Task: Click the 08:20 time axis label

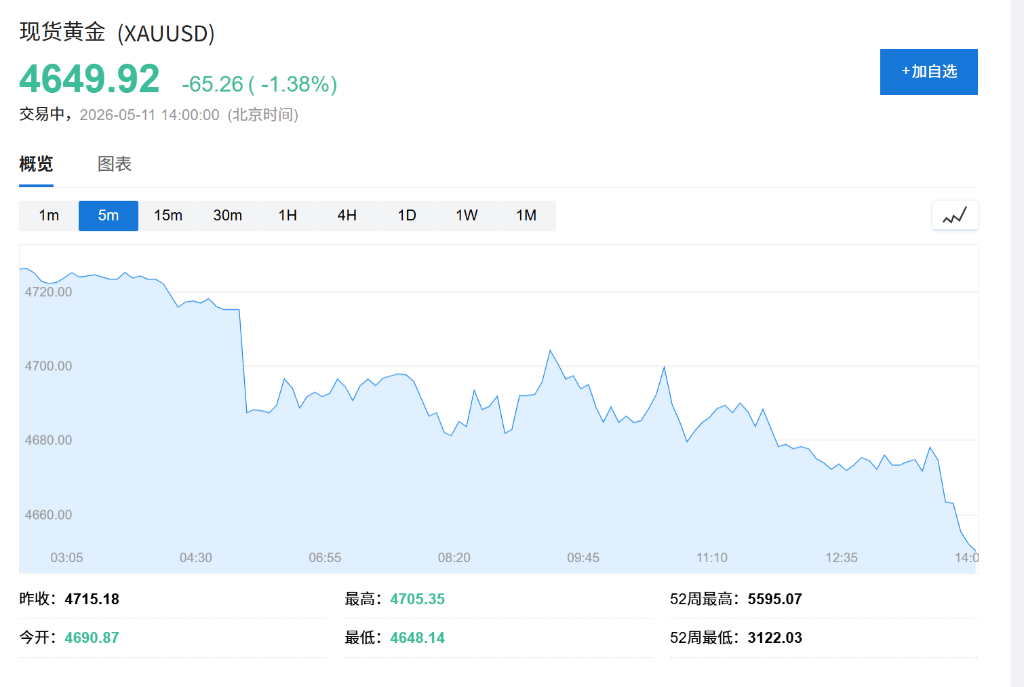Action: tap(454, 558)
